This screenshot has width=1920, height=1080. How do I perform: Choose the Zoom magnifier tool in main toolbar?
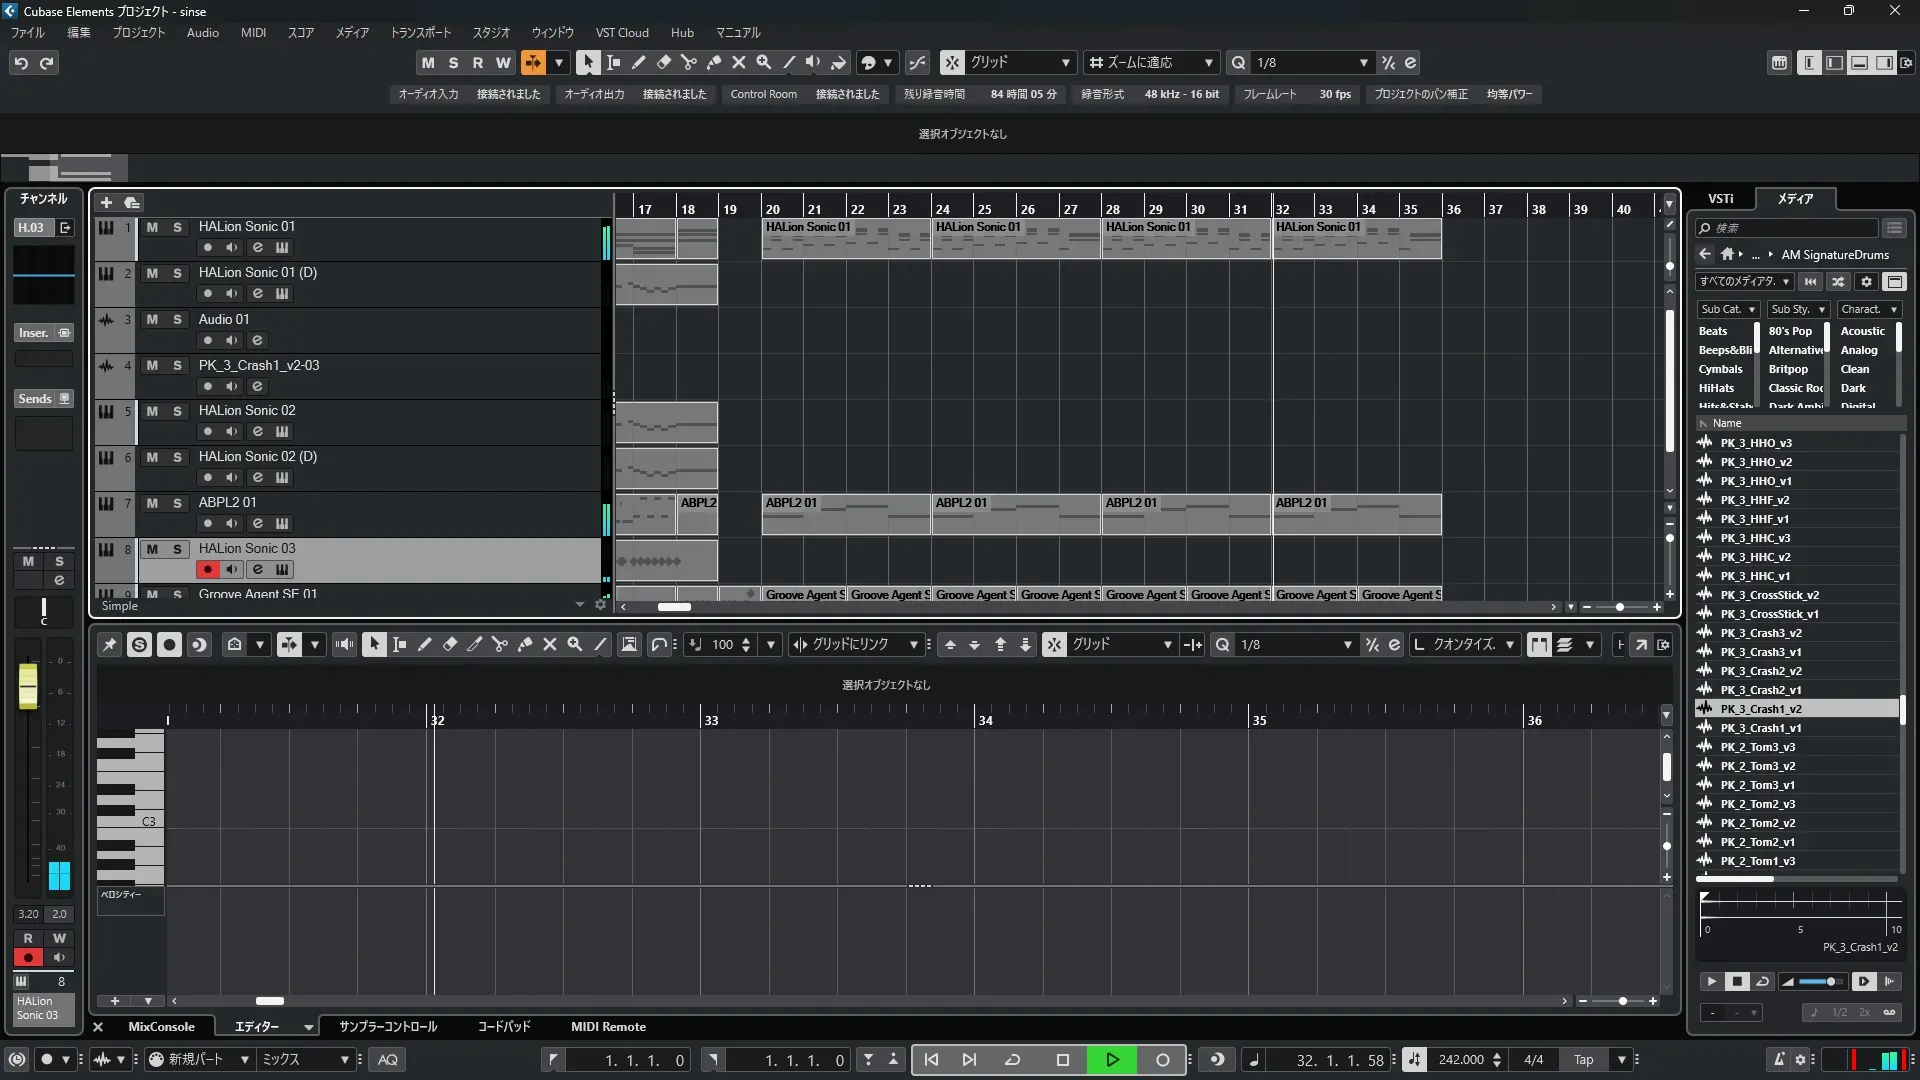763,63
